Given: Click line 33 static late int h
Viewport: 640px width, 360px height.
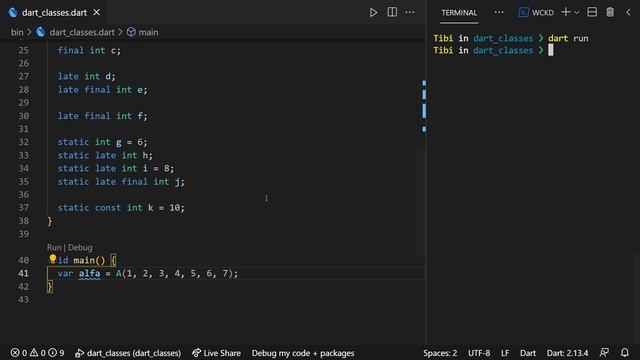Looking at the screenshot, I should click(x=105, y=156).
